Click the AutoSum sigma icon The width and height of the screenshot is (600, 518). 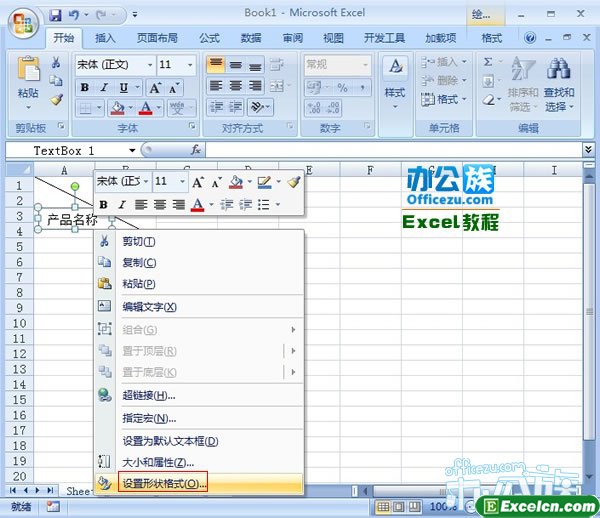(x=488, y=62)
